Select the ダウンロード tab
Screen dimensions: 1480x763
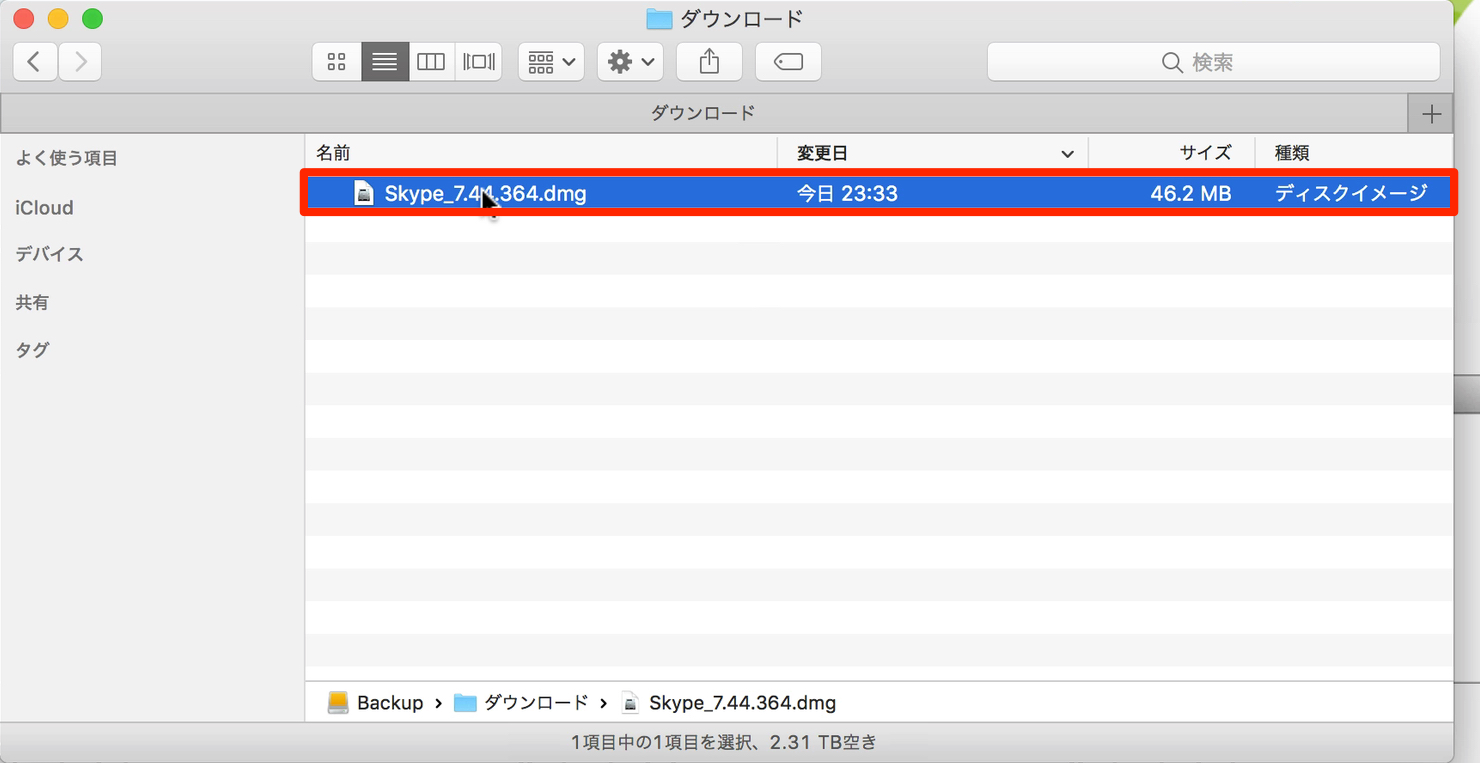pos(703,113)
